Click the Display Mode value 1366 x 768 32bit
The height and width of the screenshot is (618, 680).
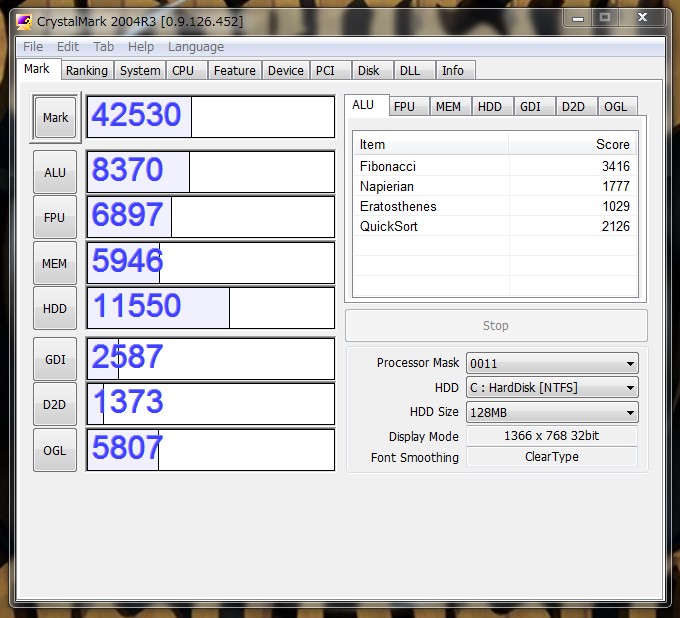552,436
